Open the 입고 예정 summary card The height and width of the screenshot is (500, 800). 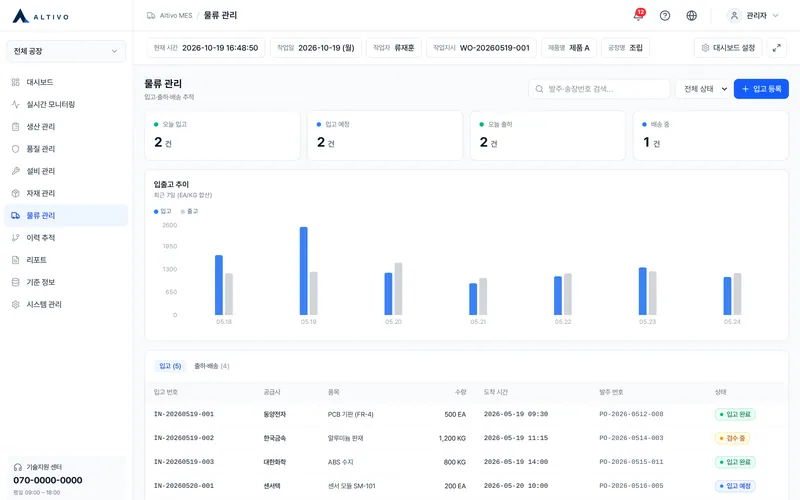click(x=385, y=136)
